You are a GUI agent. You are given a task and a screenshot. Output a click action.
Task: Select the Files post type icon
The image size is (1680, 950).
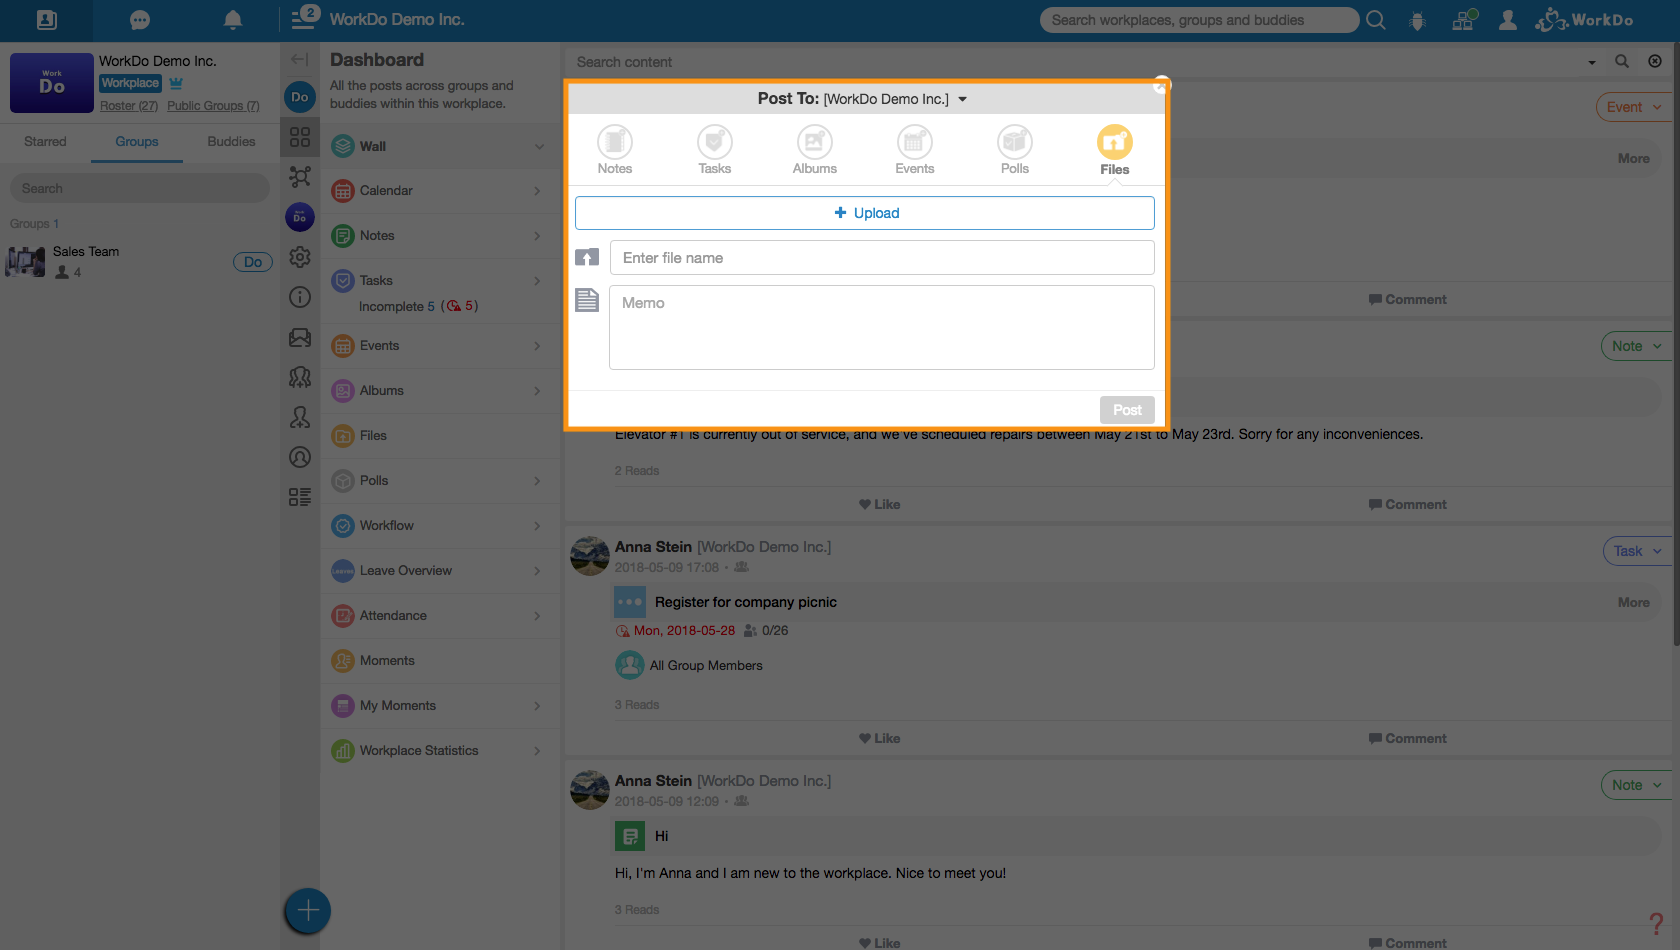1114,142
